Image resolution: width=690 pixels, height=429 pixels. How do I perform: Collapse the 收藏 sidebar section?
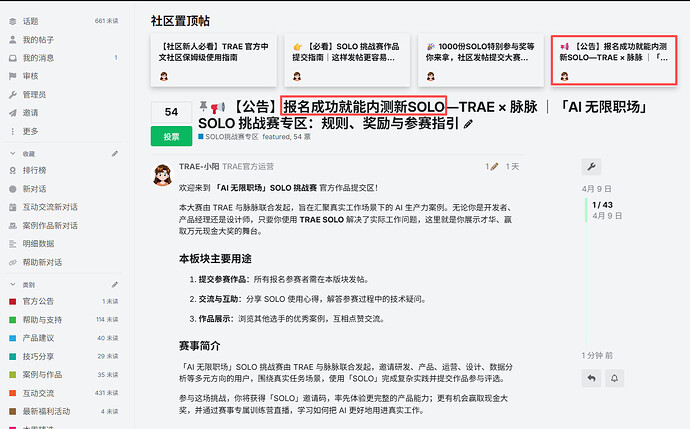click(x=13, y=154)
